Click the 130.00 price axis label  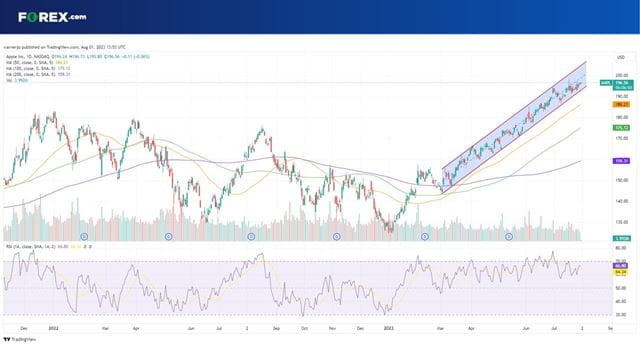pyautogui.click(x=622, y=222)
